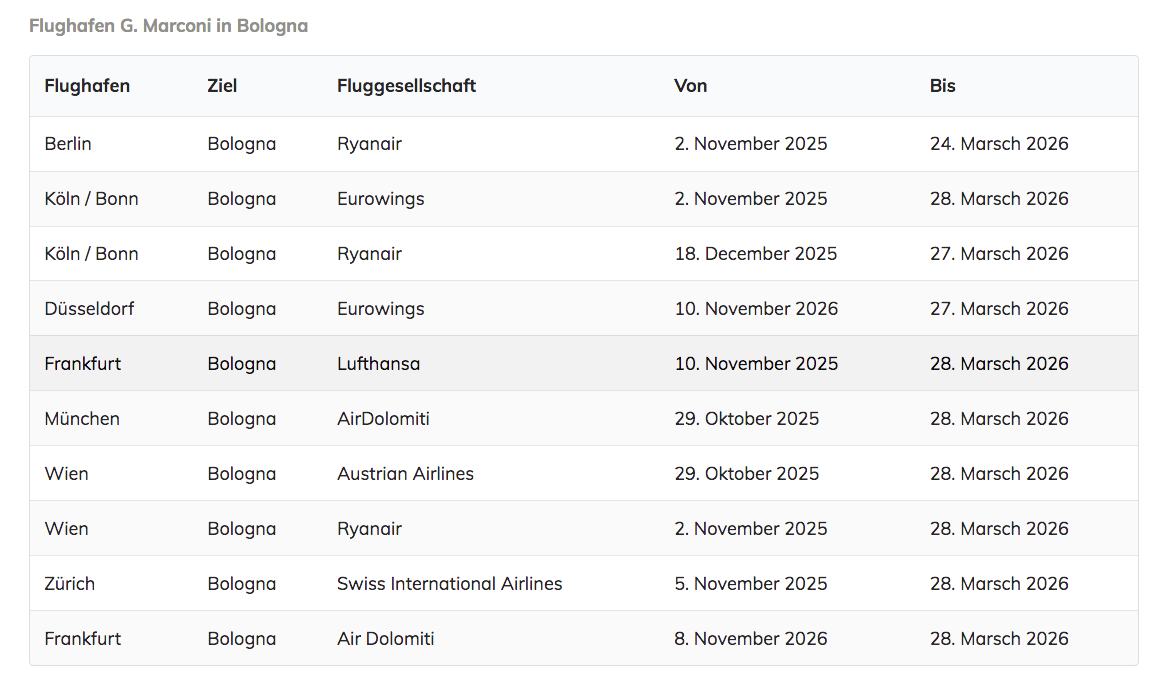This screenshot has height=697, width=1151.
Task: Select the Austrian Airlines cell
Action: [x=405, y=474]
